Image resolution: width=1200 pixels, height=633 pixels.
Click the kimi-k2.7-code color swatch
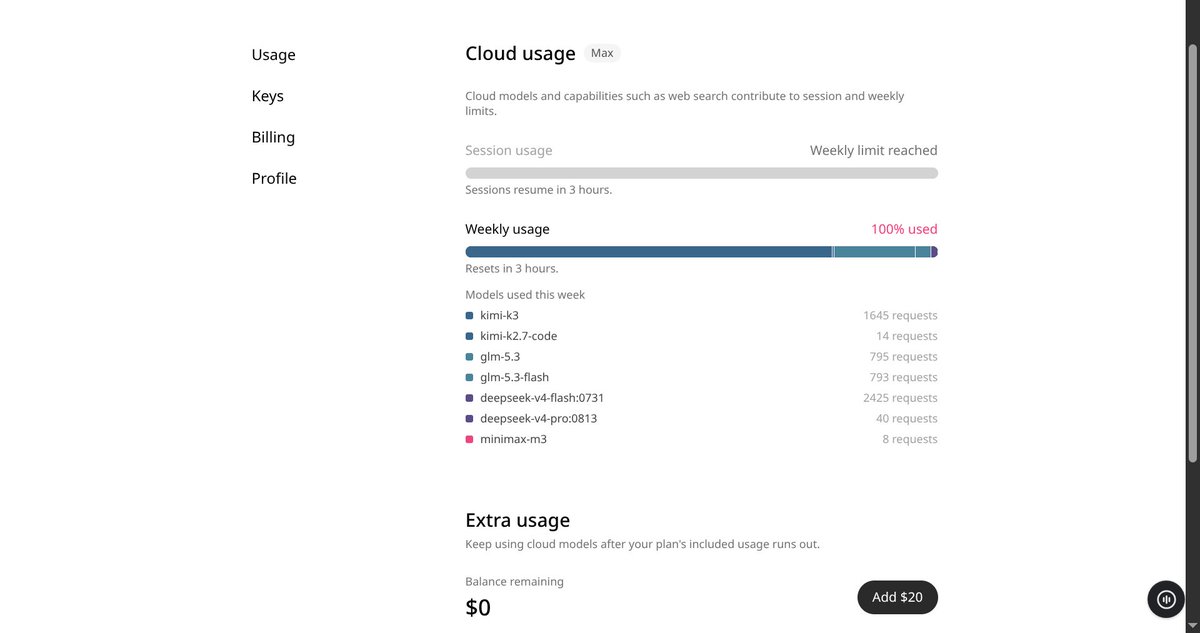pos(469,336)
